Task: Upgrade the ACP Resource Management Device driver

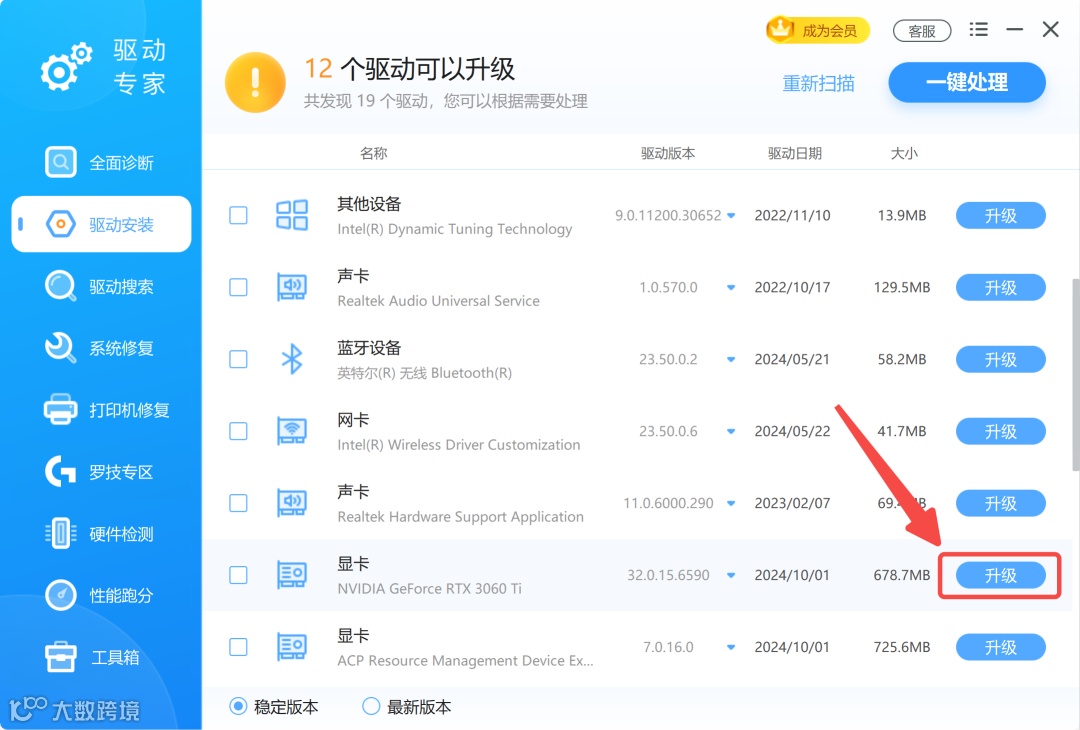Action: click(x=1001, y=647)
